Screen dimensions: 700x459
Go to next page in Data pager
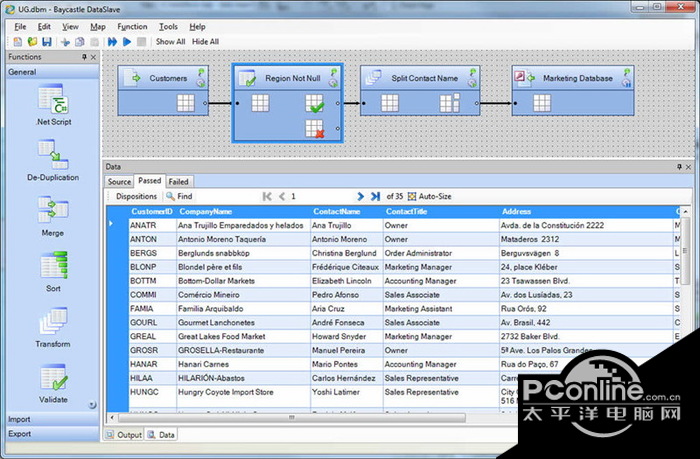click(360, 196)
